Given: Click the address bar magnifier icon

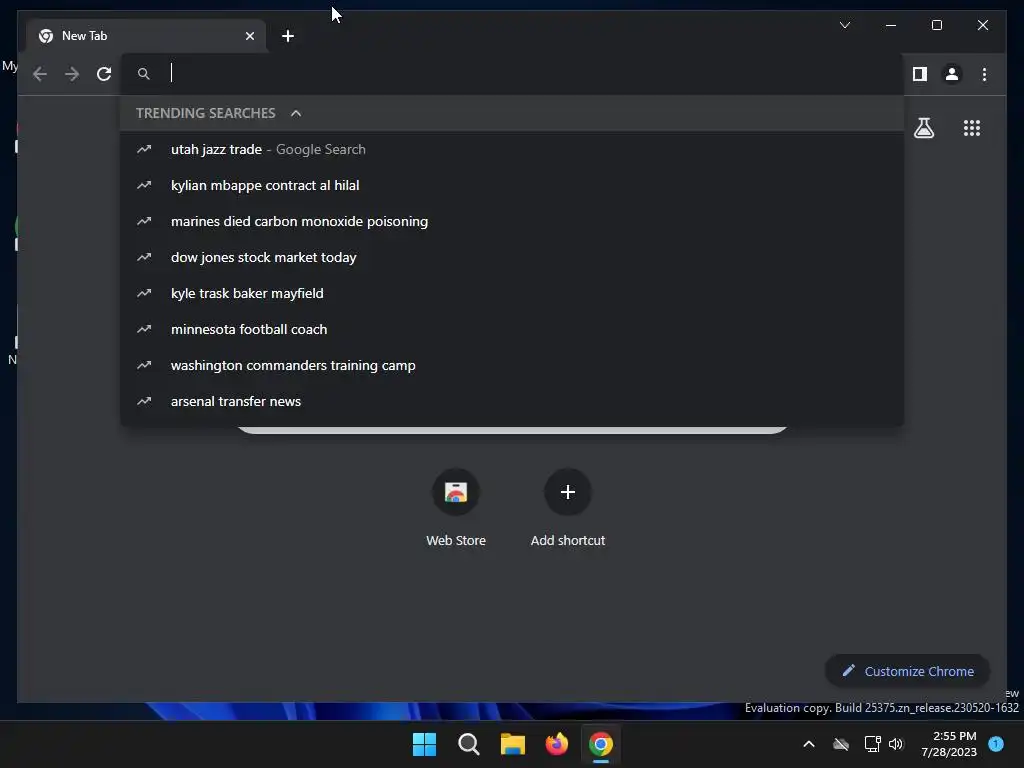Looking at the screenshot, I should 144,74.
